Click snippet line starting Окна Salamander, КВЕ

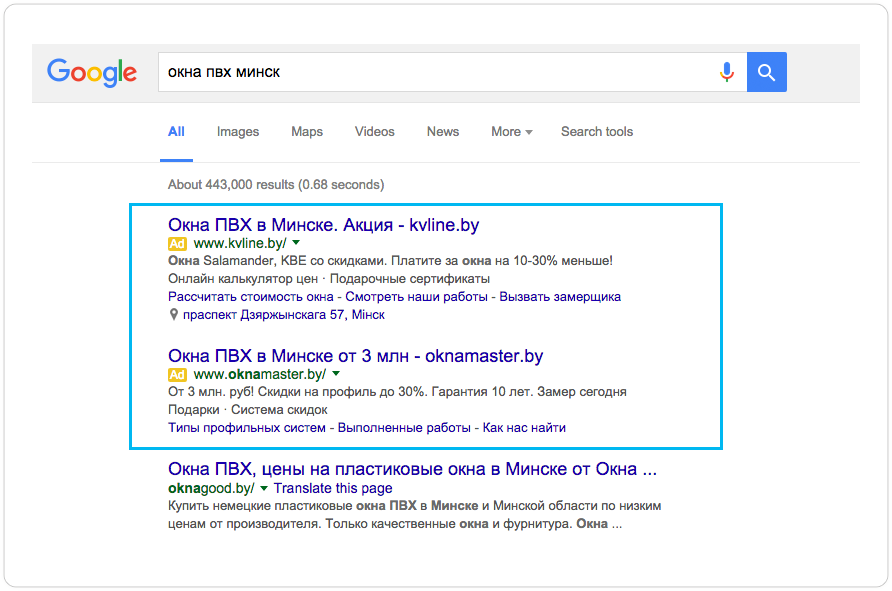pyautogui.click(x=390, y=261)
